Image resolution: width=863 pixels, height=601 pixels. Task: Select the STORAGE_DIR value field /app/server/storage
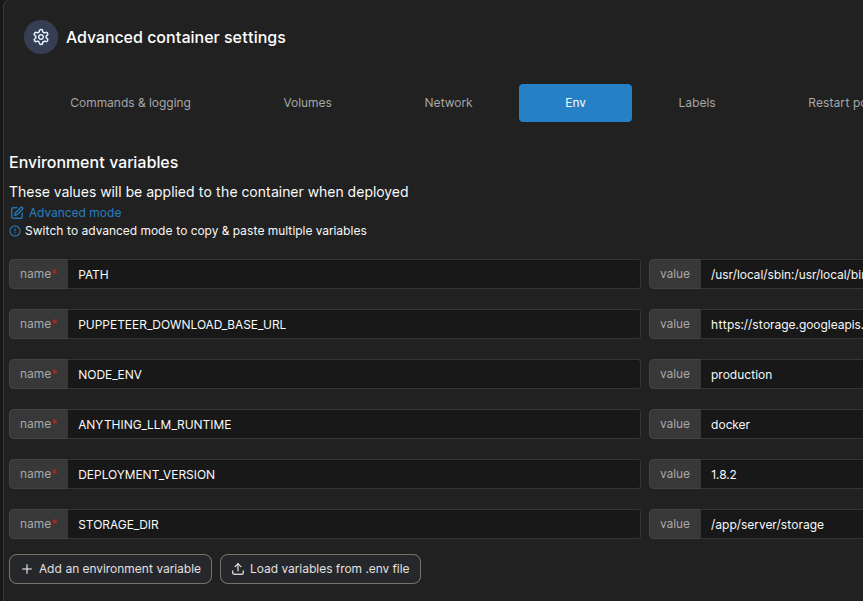780,524
